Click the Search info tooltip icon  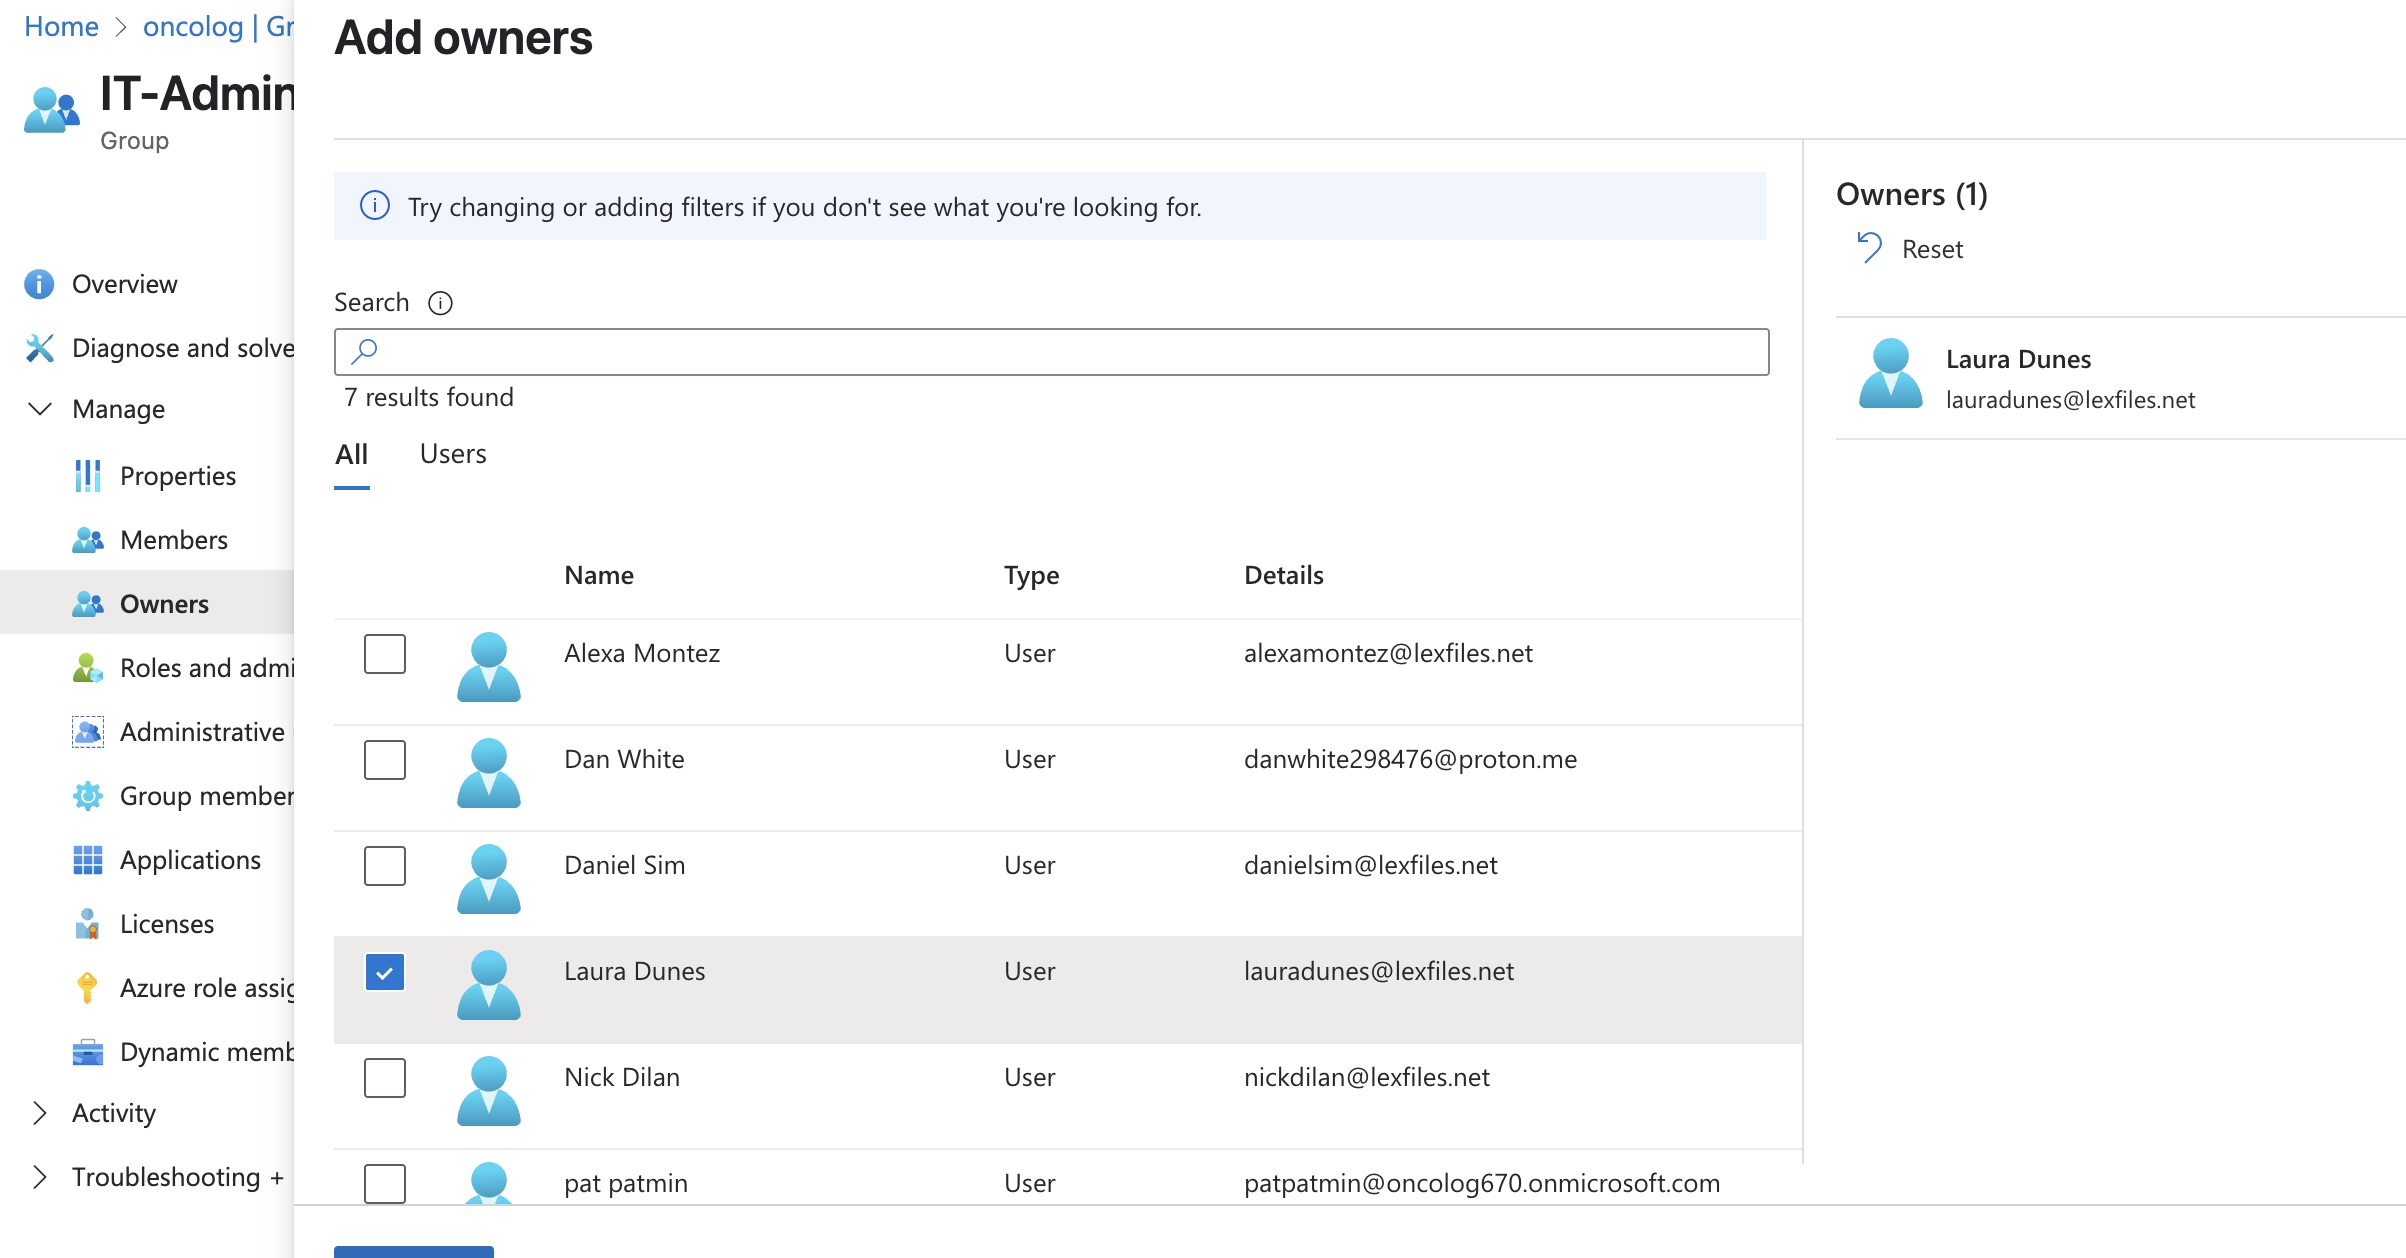point(440,303)
